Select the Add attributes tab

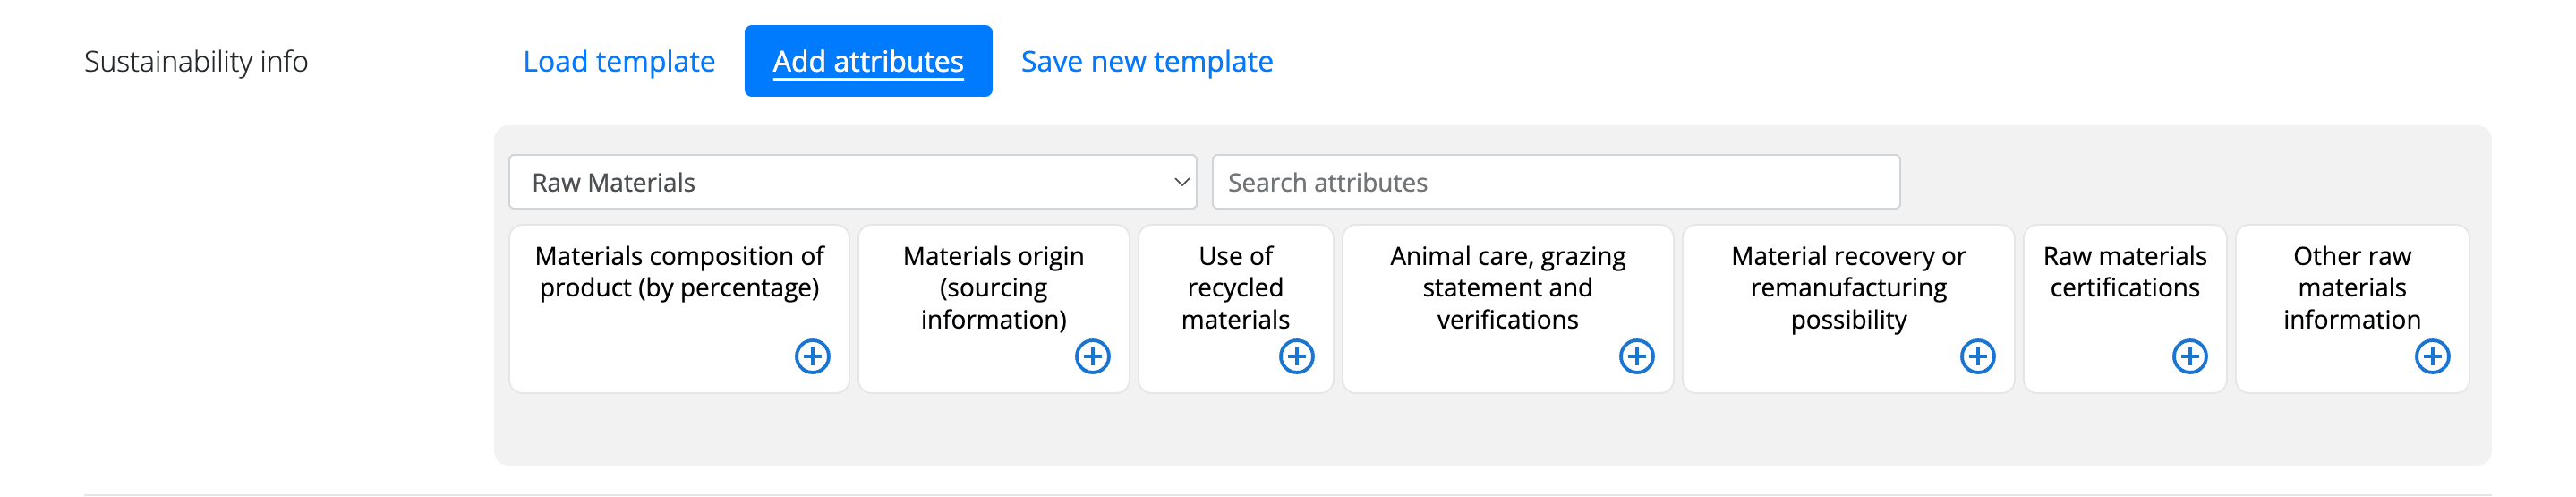point(868,61)
